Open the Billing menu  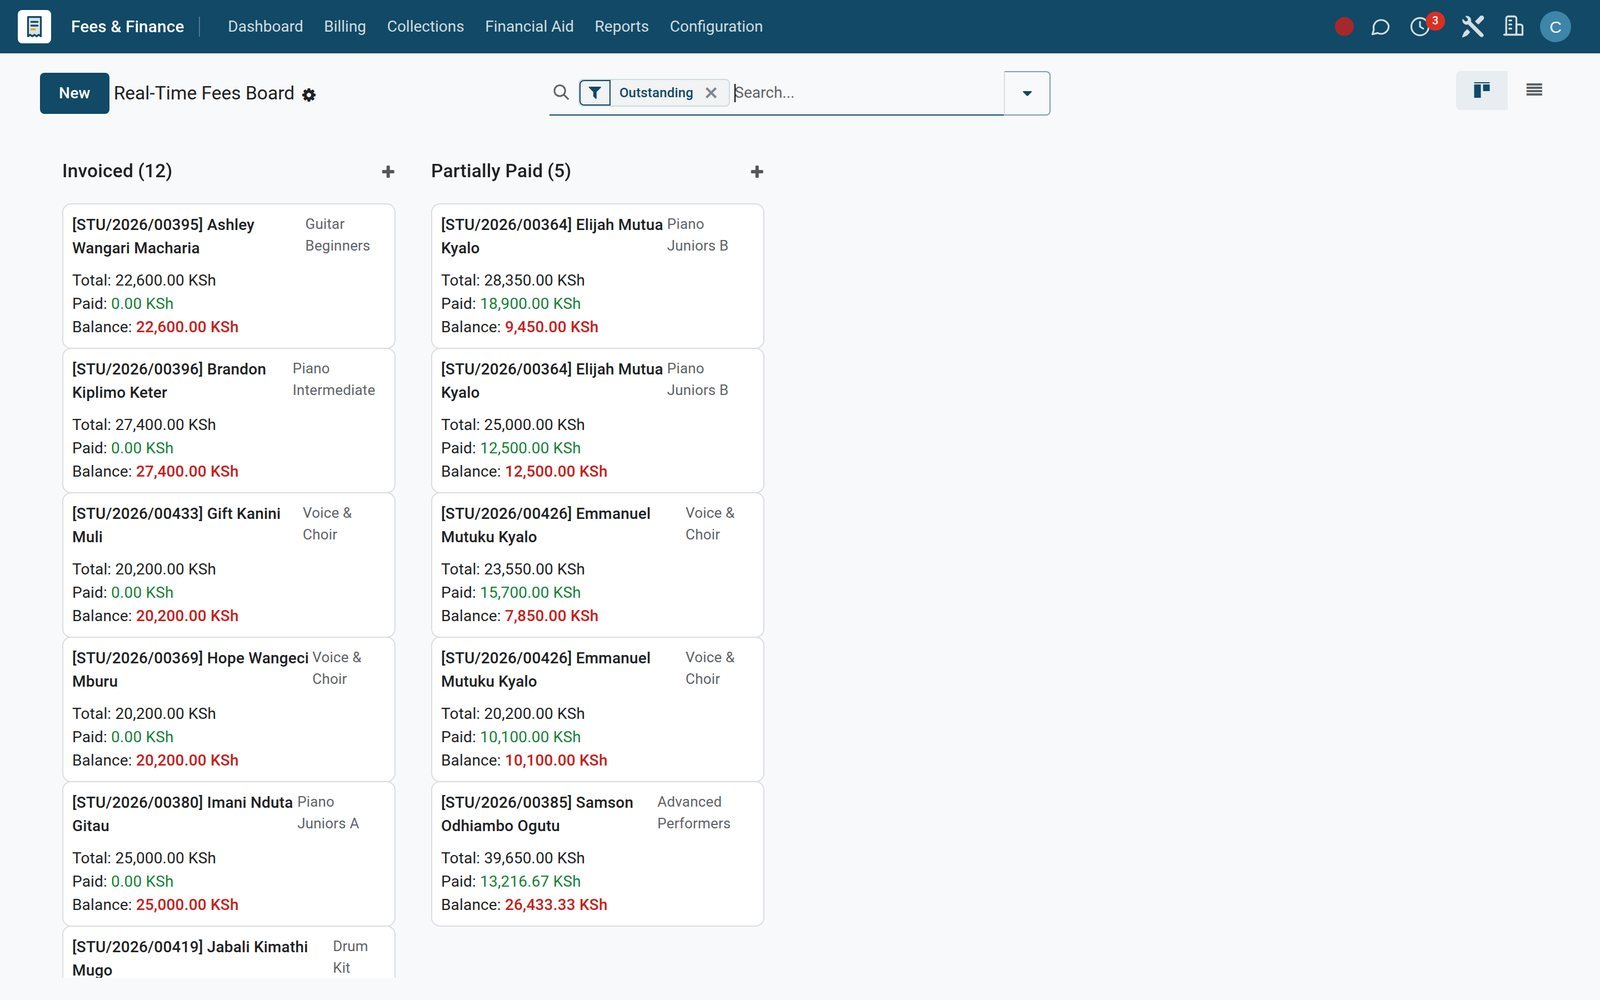pyautogui.click(x=345, y=27)
